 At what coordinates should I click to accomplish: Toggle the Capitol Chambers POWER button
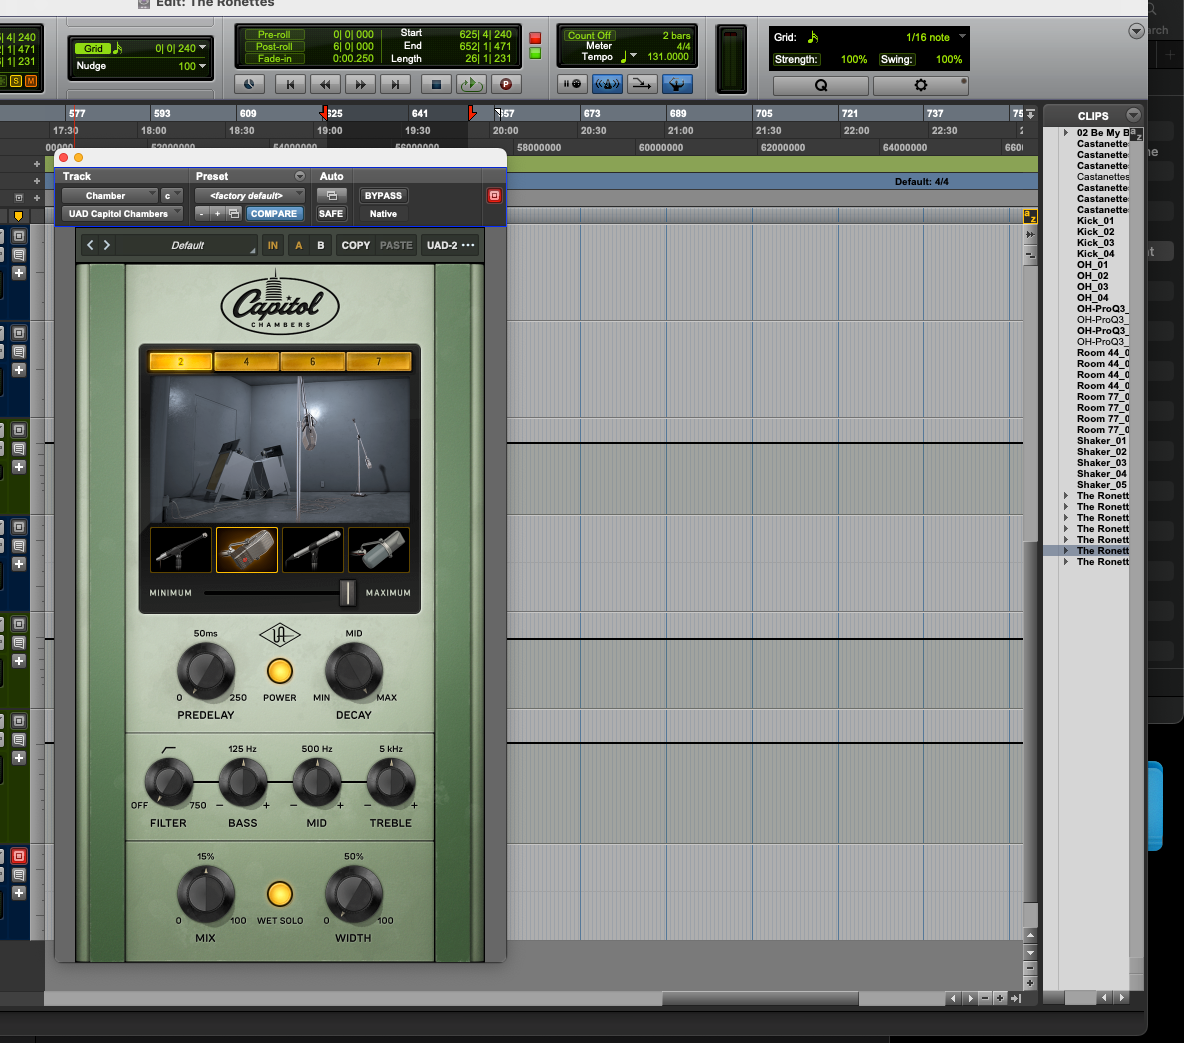point(279,671)
